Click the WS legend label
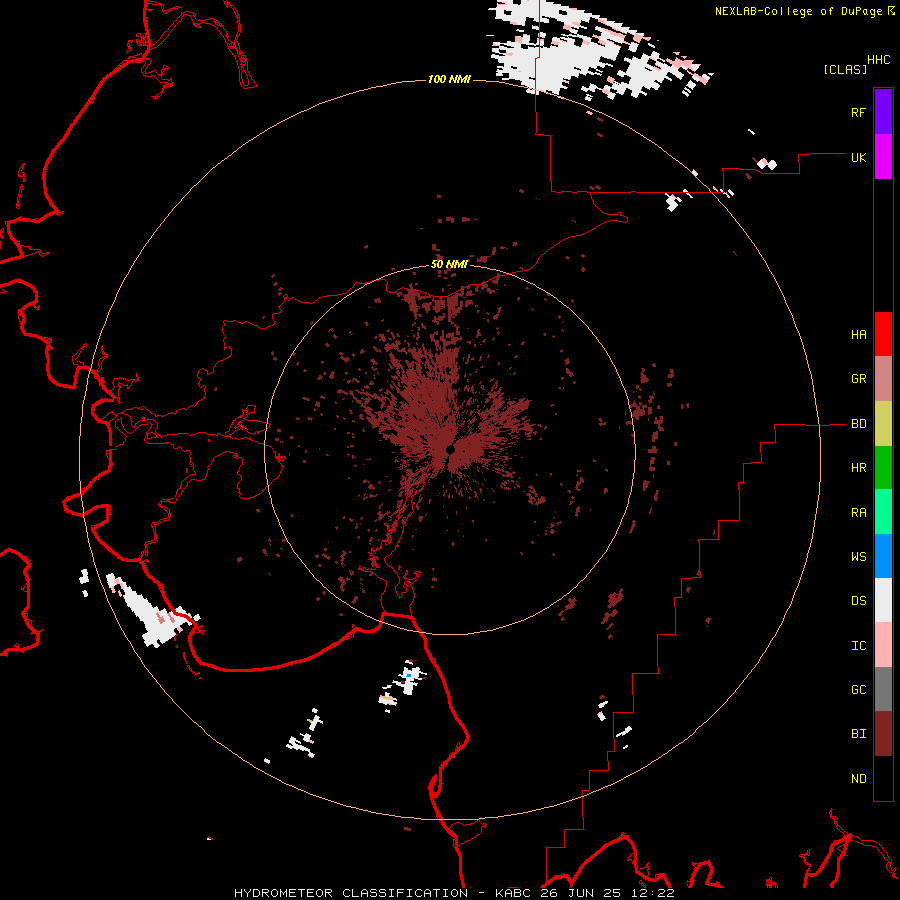The height and width of the screenshot is (900, 900). point(858,557)
